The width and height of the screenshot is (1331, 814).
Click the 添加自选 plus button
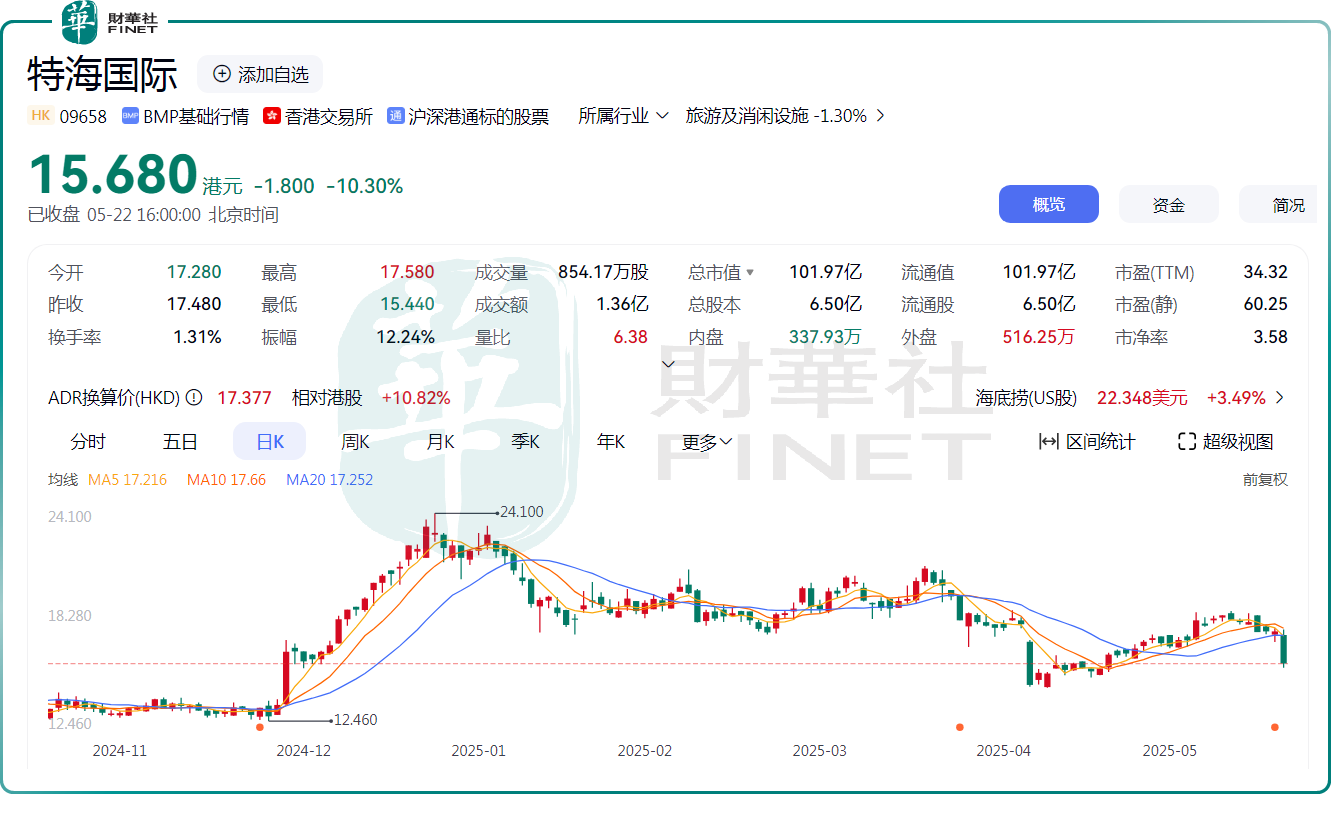[260, 75]
